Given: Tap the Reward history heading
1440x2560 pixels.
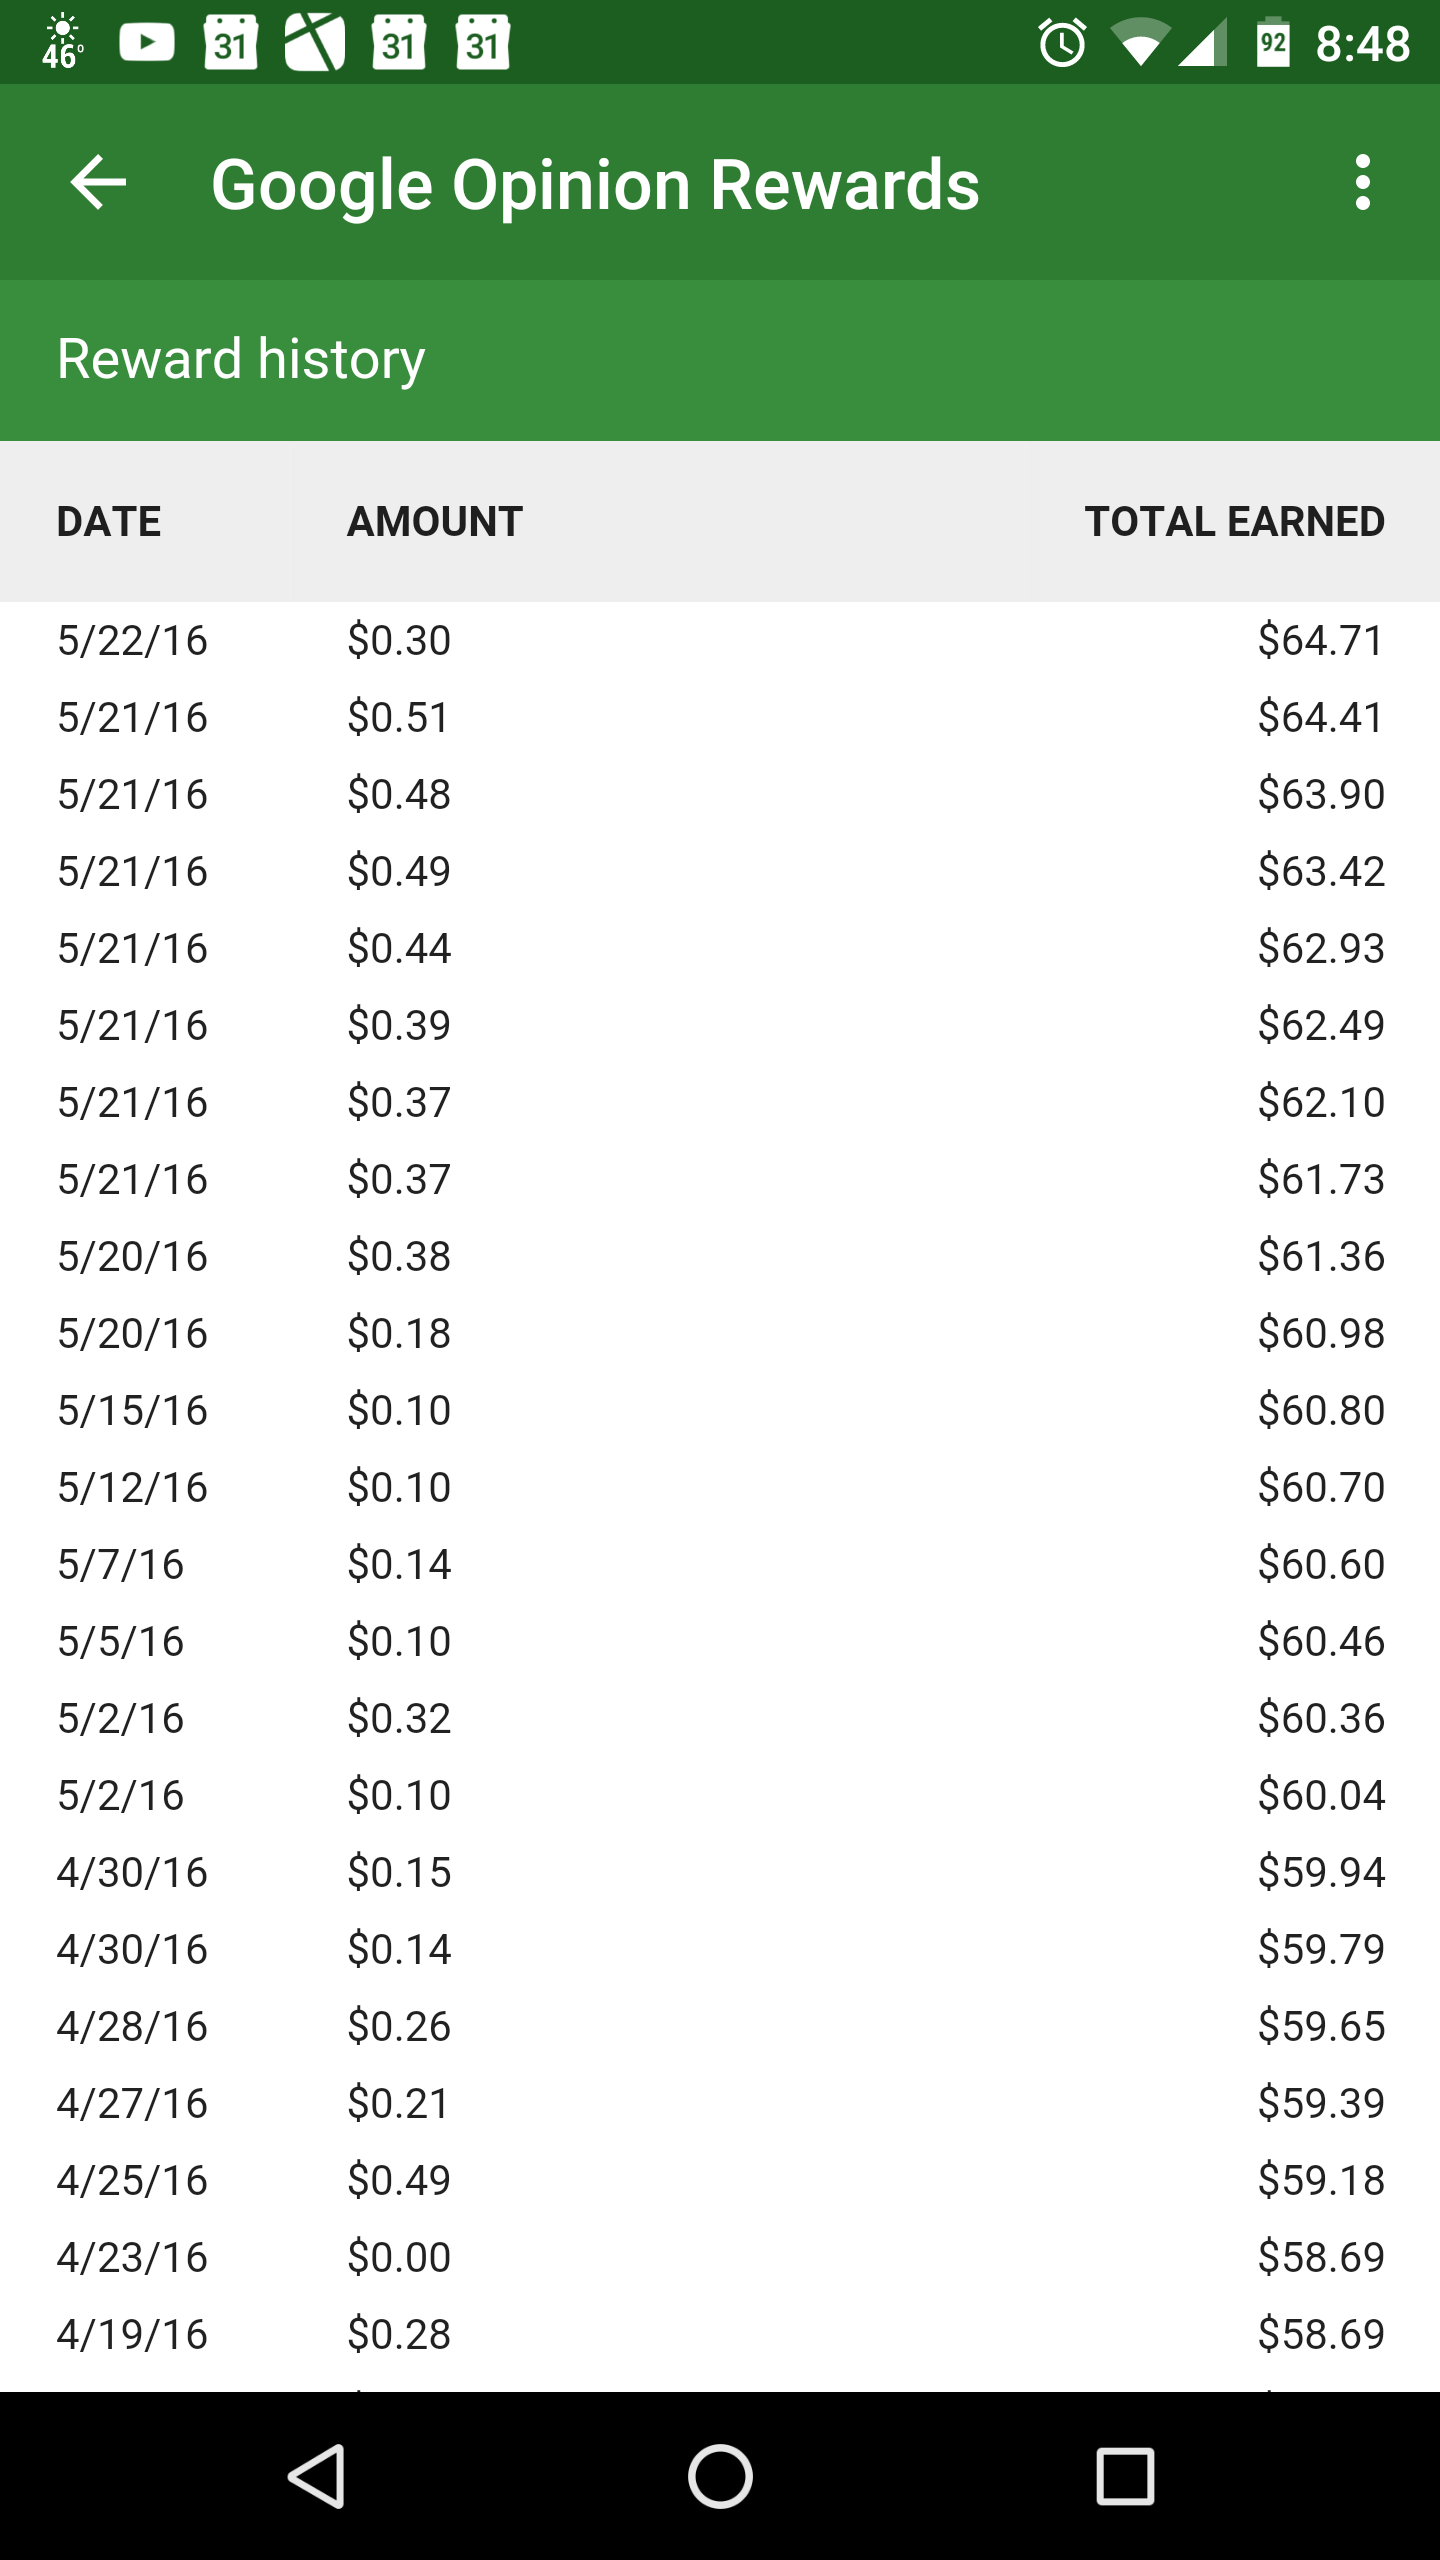Looking at the screenshot, I should pyautogui.click(x=241, y=359).
